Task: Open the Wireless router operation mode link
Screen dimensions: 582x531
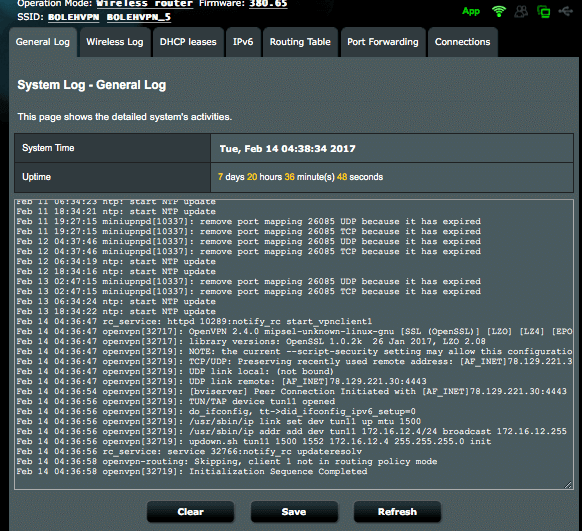Action: [x=145, y=4]
